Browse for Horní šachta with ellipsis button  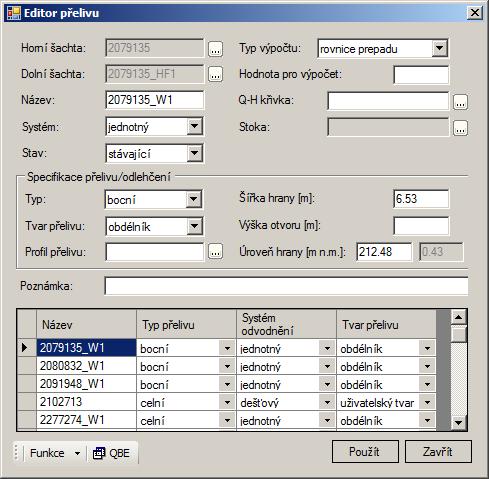(x=215, y=49)
